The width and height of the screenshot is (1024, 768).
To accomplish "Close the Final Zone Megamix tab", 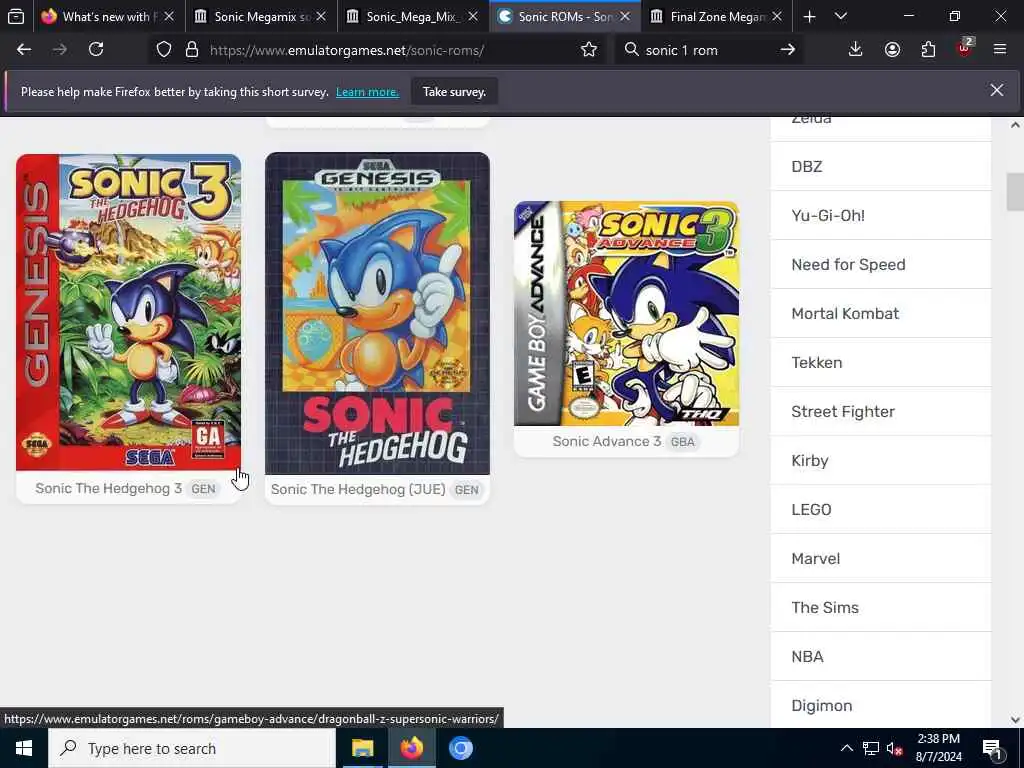I will [x=776, y=16].
